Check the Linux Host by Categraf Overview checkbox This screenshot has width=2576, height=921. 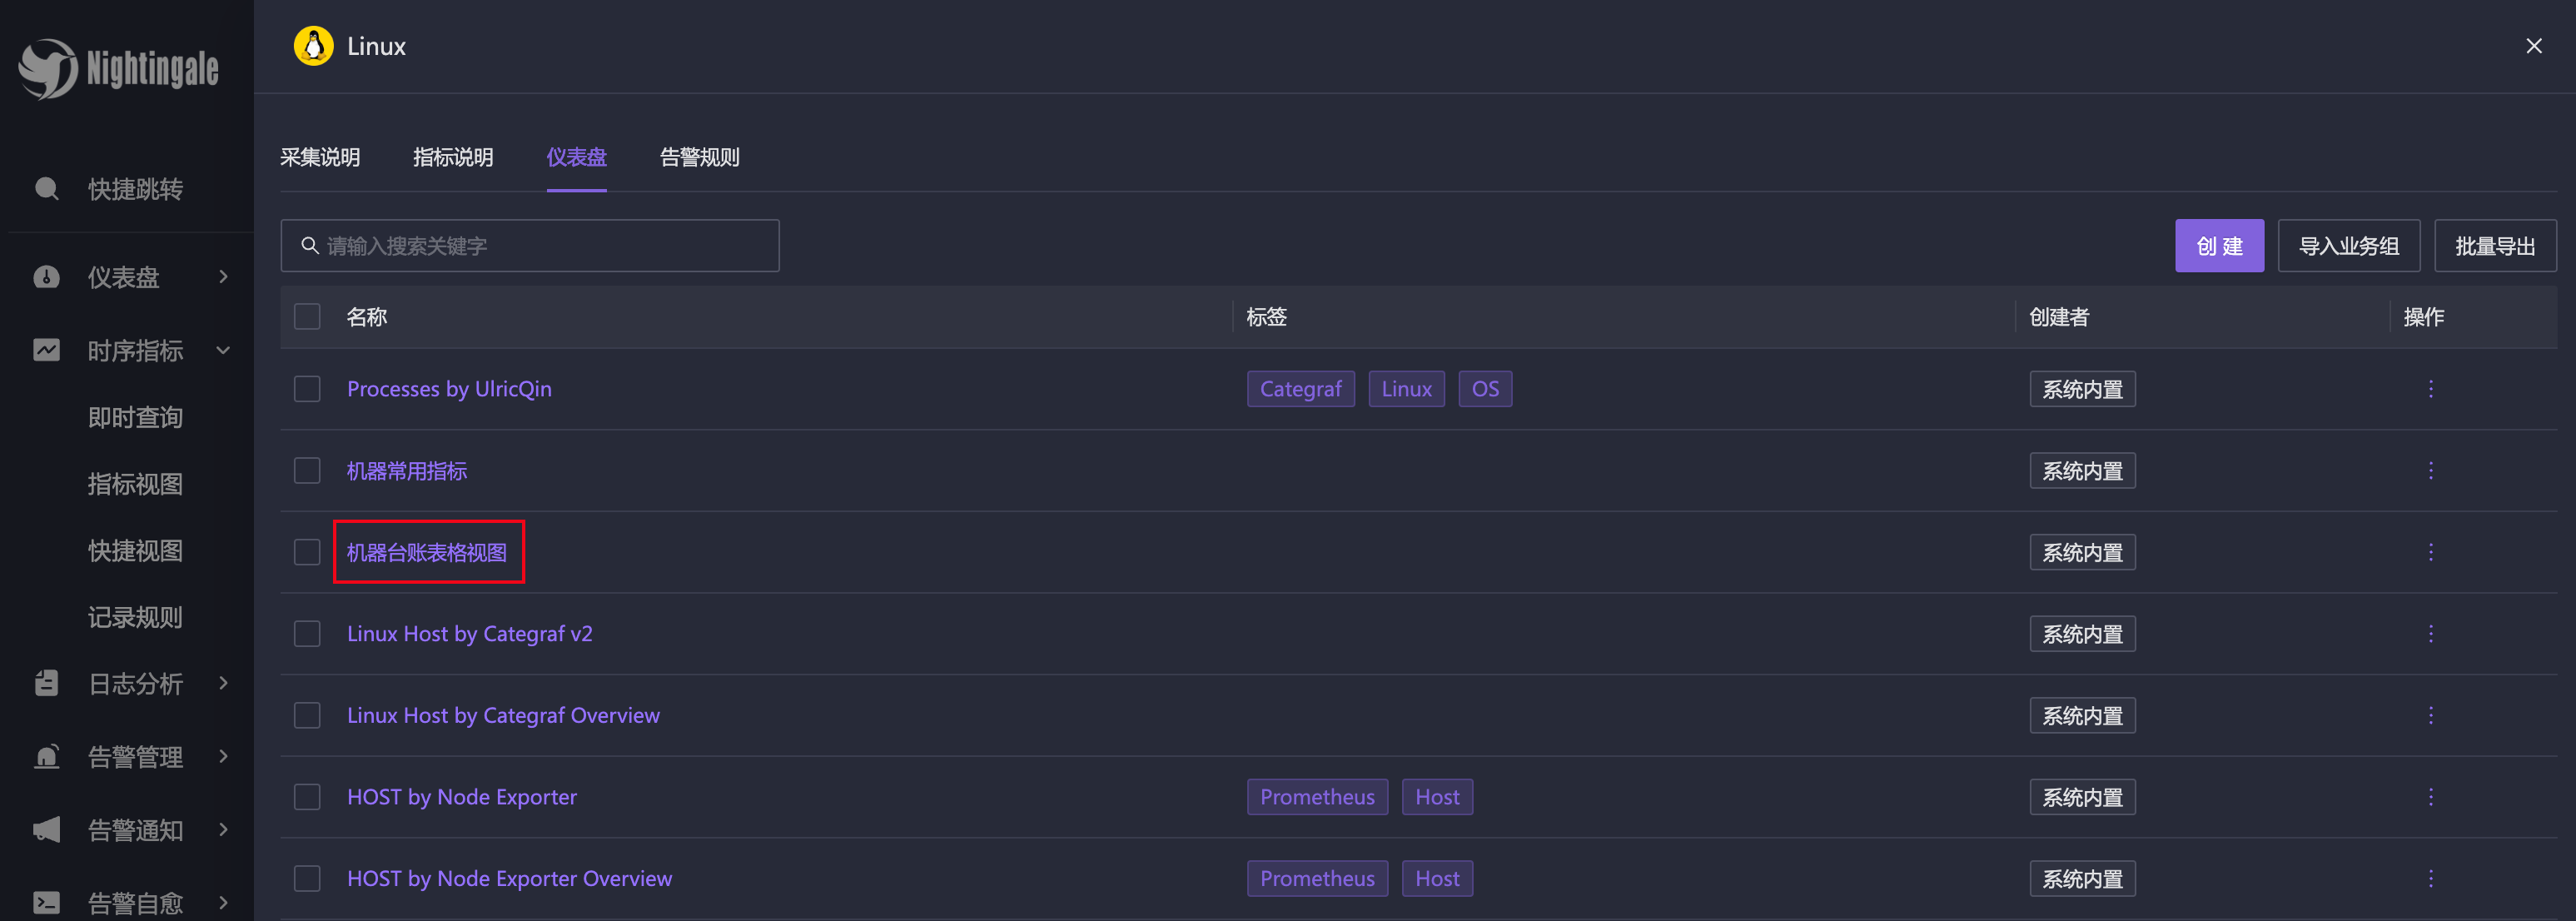pyautogui.click(x=307, y=715)
